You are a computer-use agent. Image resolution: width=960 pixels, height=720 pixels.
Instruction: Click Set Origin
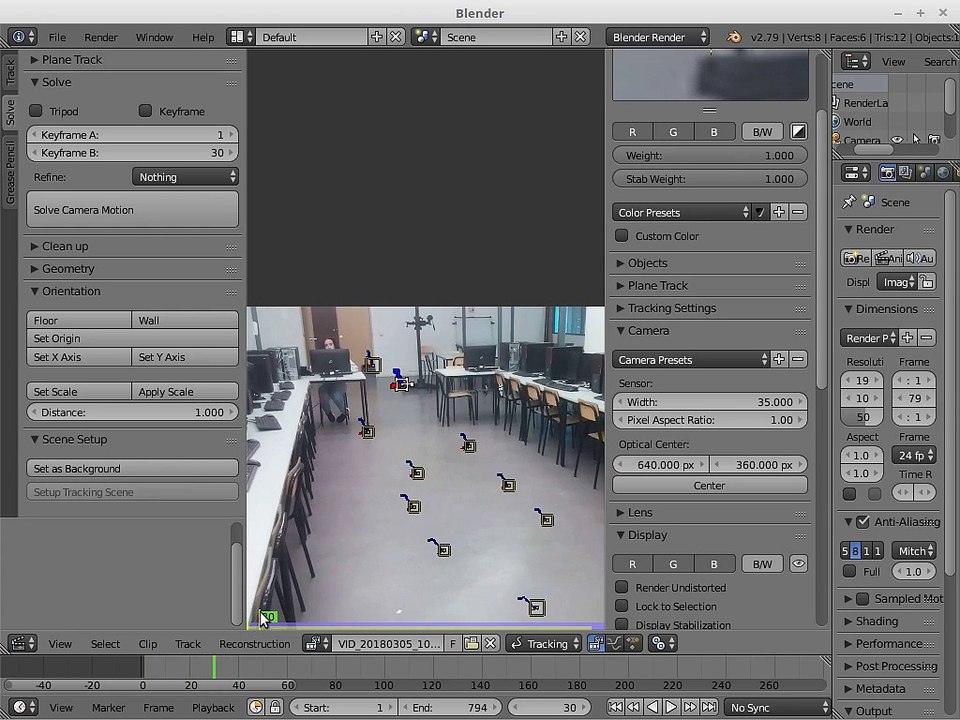pyautogui.click(x=132, y=338)
